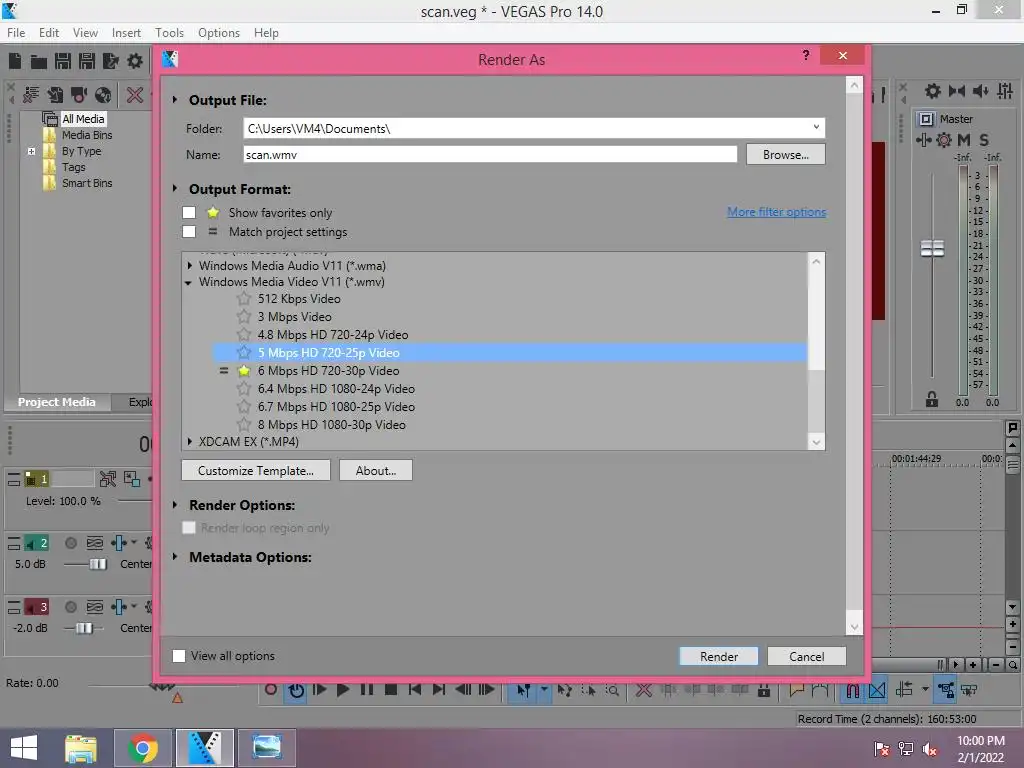Click the Import Media icon
The width and height of the screenshot is (1024, 768).
[55, 95]
